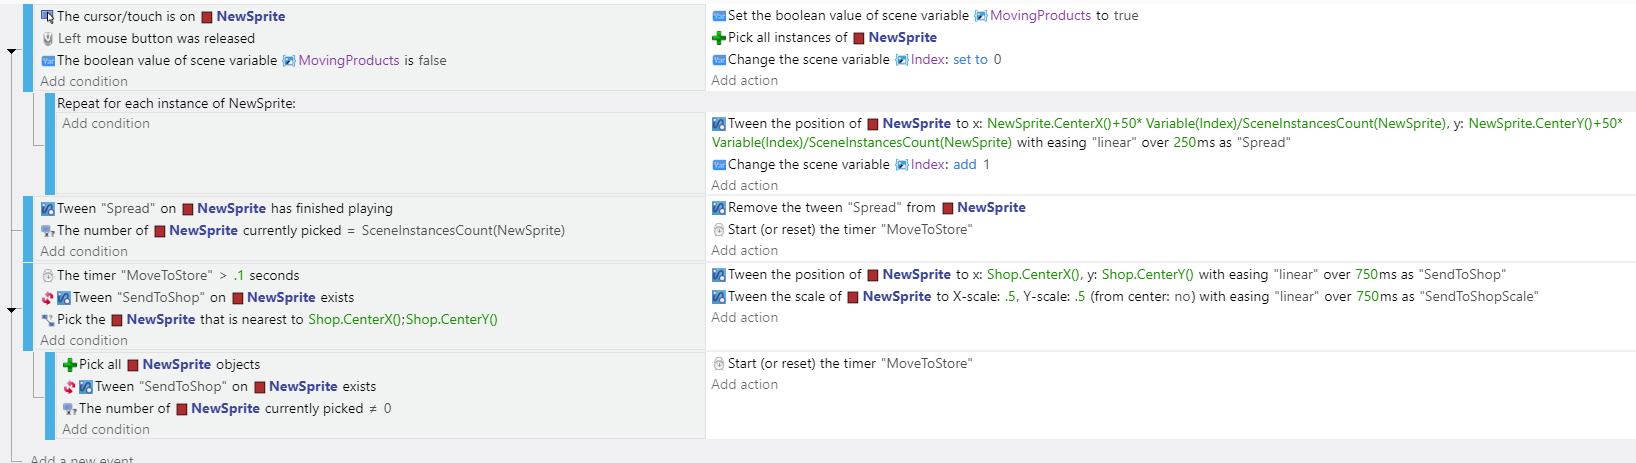Click the red NewSprite object icon in 'Remove the tween Spread'
1636x463 pixels.
pyautogui.click(x=947, y=208)
